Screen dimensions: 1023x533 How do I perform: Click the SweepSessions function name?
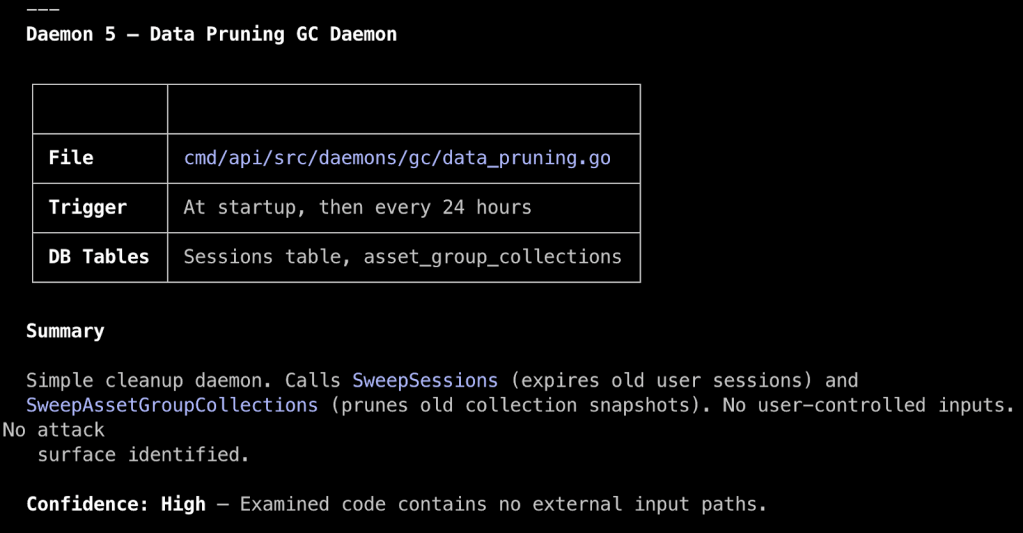tap(425, 381)
